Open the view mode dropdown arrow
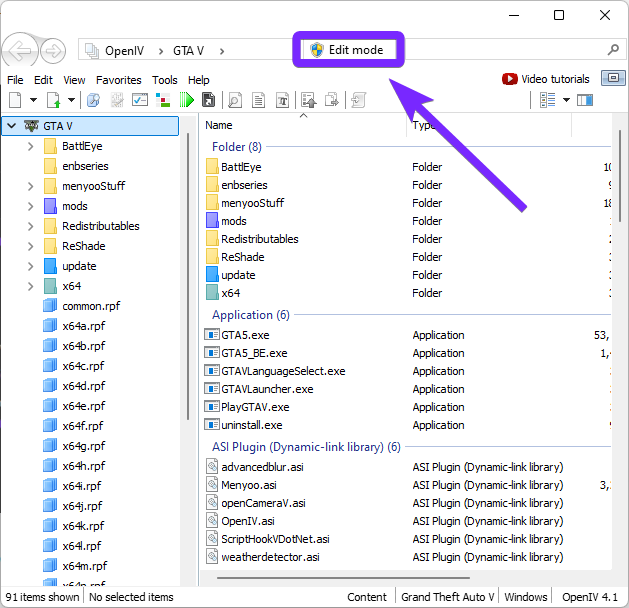The height and width of the screenshot is (608, 629). 566,100
